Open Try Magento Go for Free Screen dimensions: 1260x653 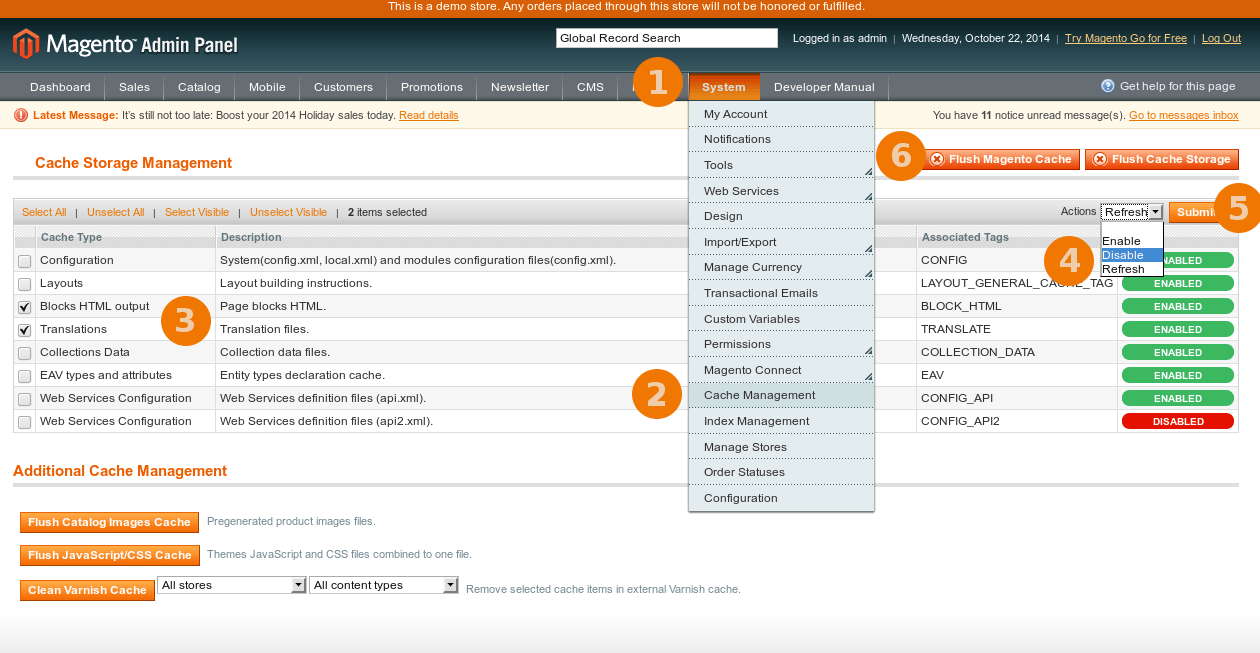pos(1126,38)
